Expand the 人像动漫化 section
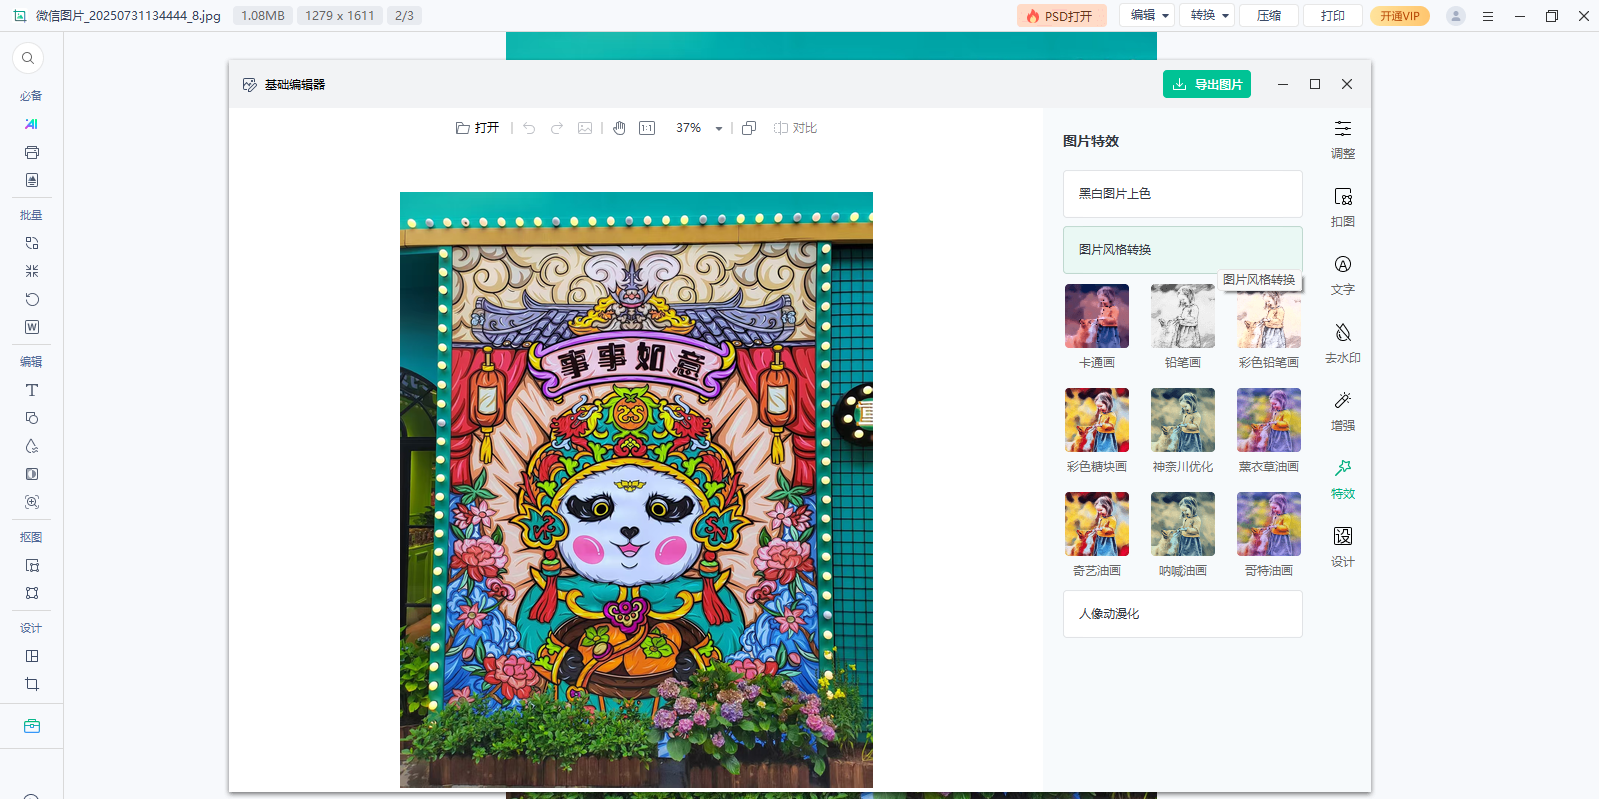The image size is (1599, 799). click(x=1182, y=614)
